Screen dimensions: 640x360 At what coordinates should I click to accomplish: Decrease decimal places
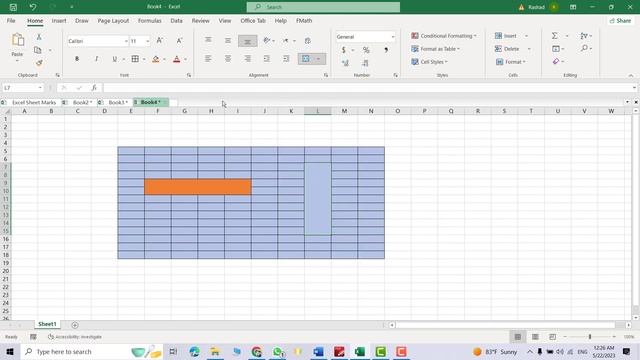coord(365,63)
